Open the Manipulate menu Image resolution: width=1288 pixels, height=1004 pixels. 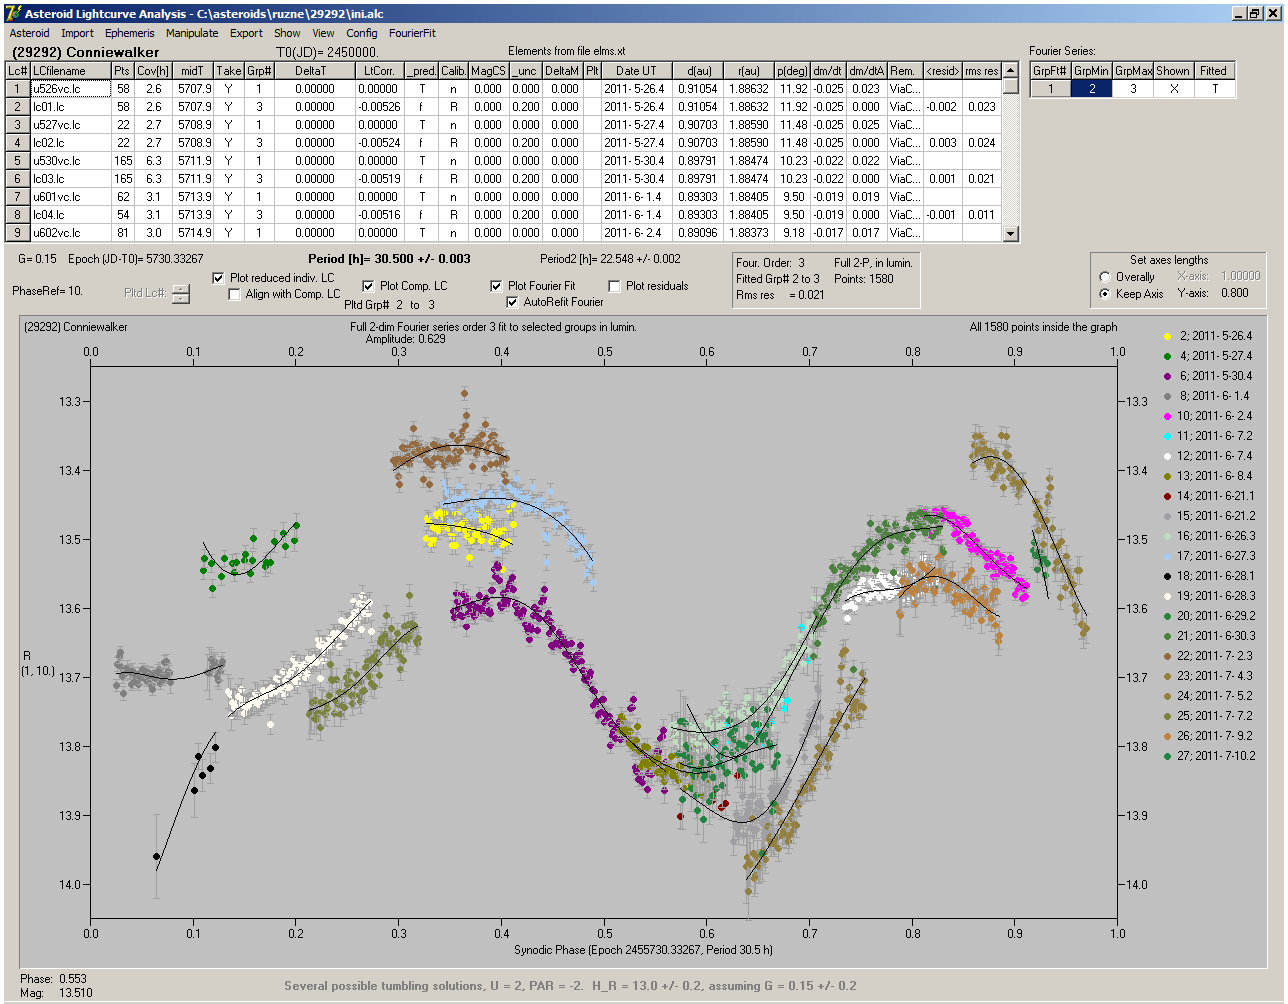coord(192,33)
